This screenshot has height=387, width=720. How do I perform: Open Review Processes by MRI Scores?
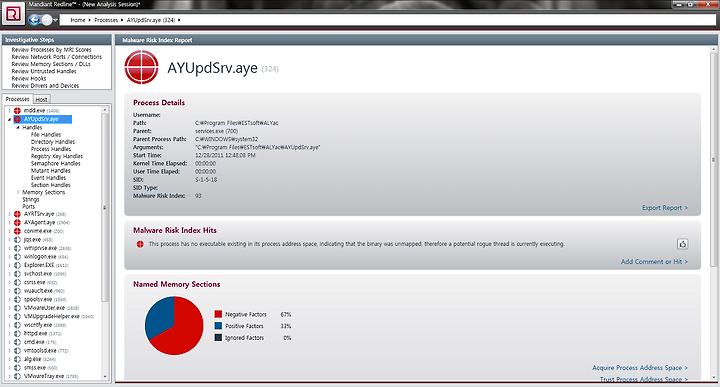(x=51, y=50)
